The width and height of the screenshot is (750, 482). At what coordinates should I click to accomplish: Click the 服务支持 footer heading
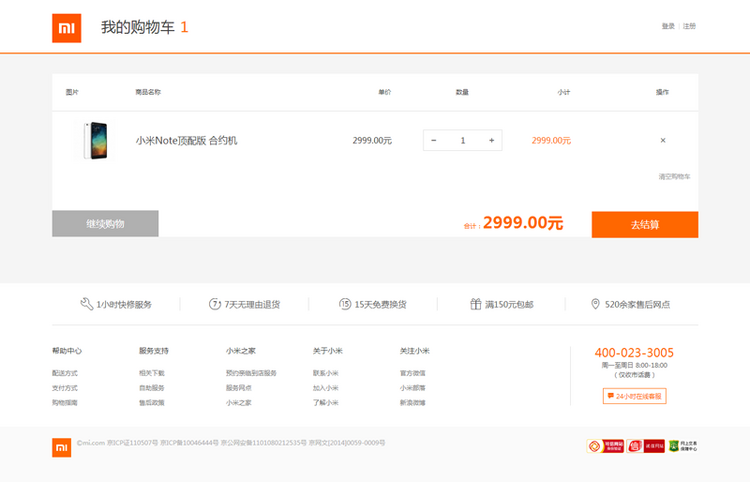[154, 351]
